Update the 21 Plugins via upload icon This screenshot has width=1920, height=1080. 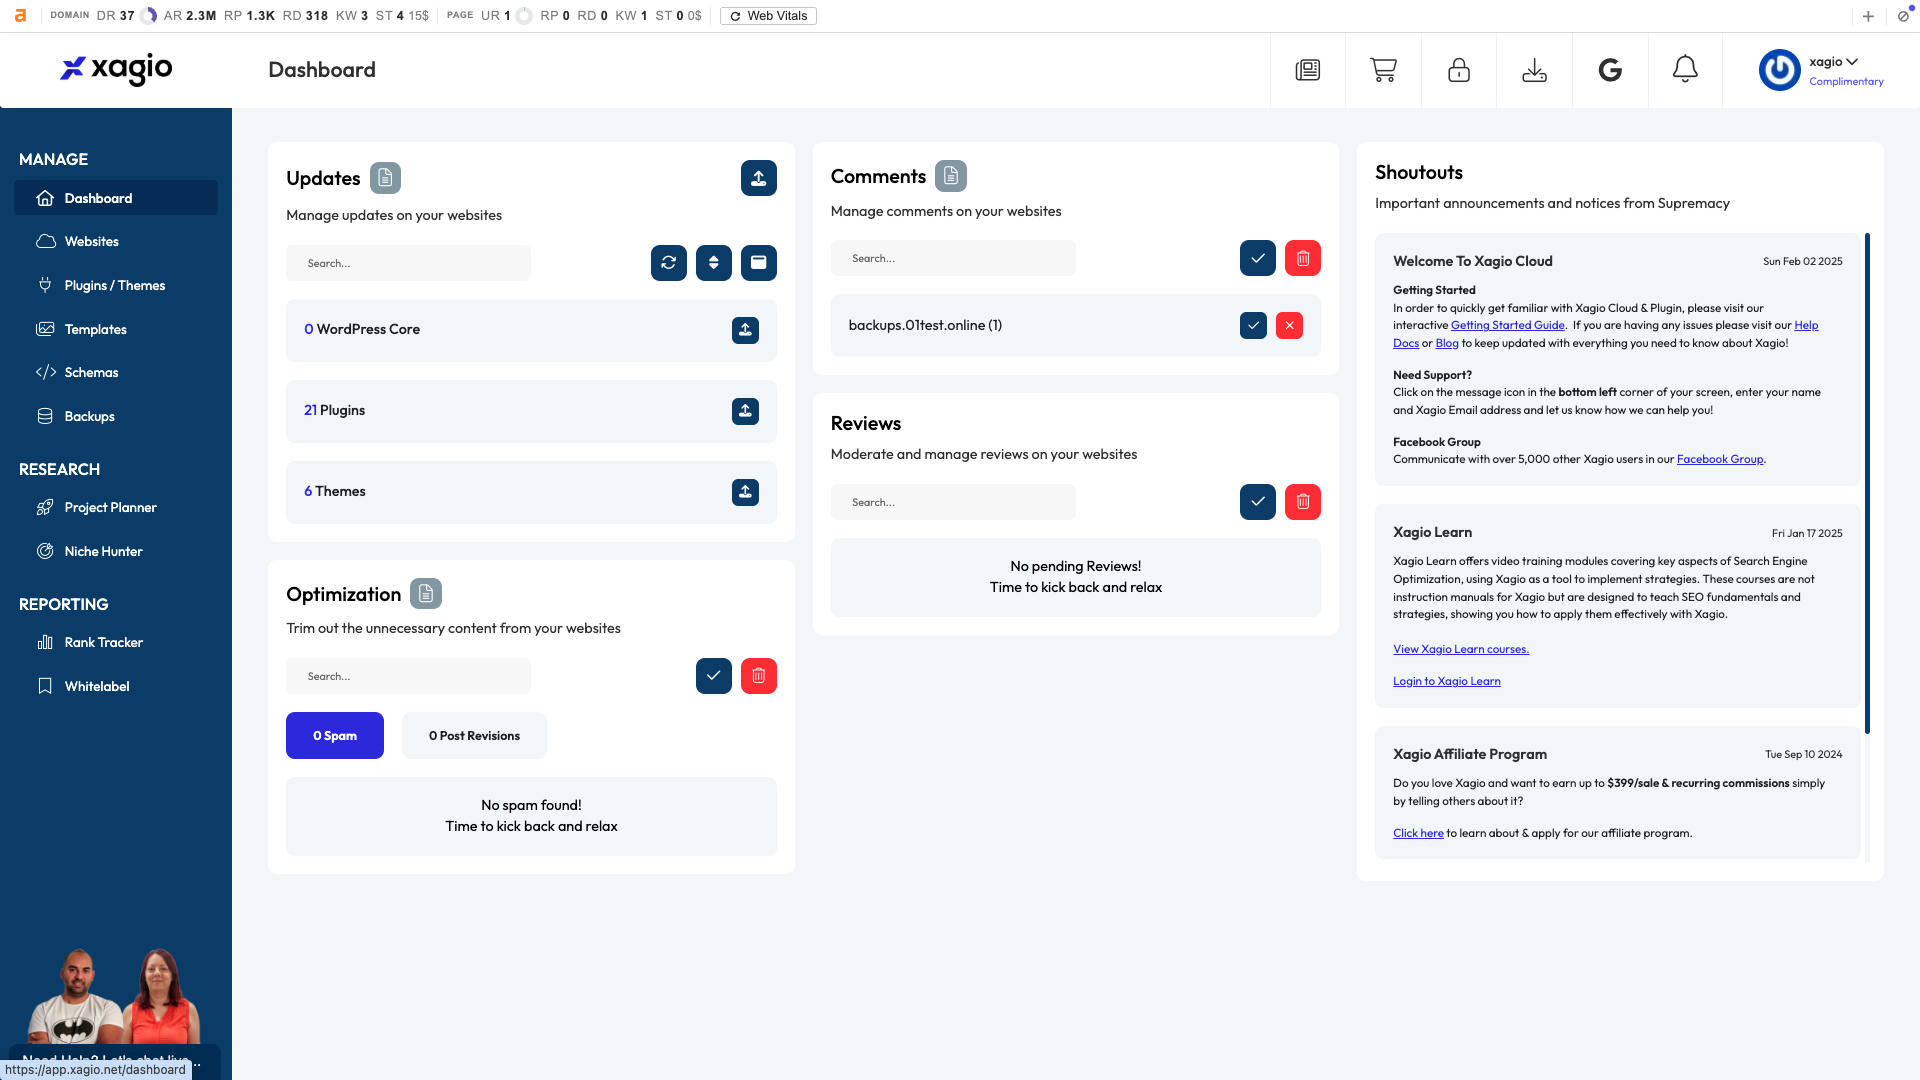pyautogui.click(x=745, y=411)
